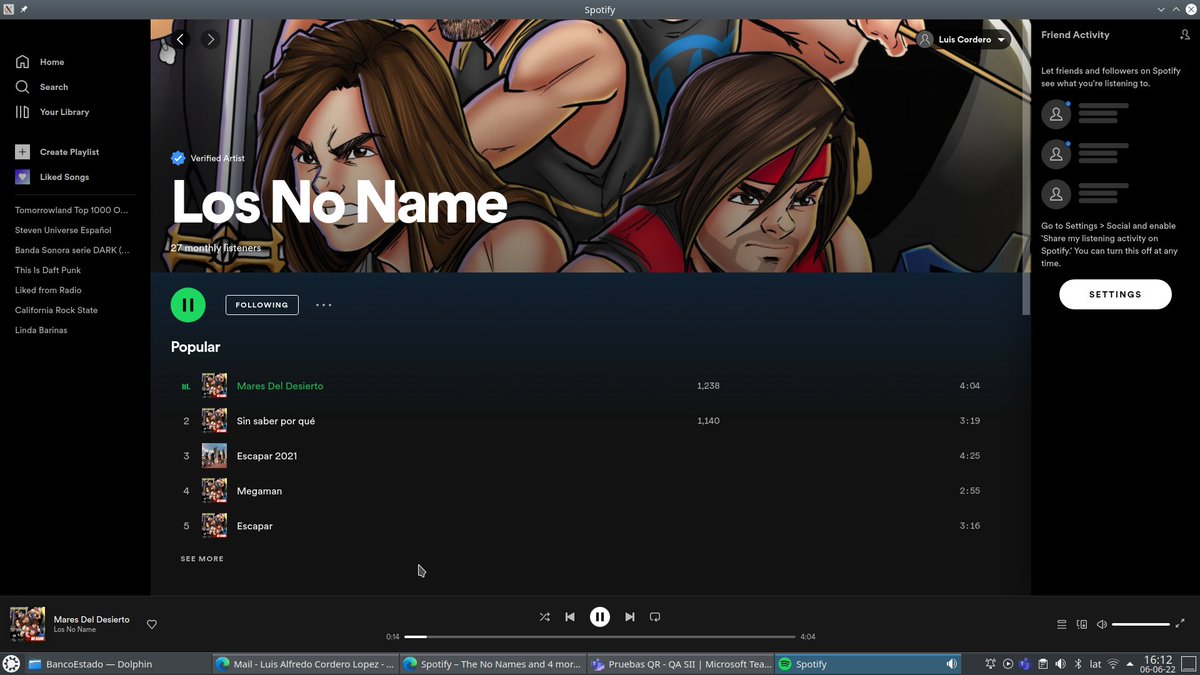
Task: Like Mares Del Desierto with the heart icon
Action: (152, 624)
